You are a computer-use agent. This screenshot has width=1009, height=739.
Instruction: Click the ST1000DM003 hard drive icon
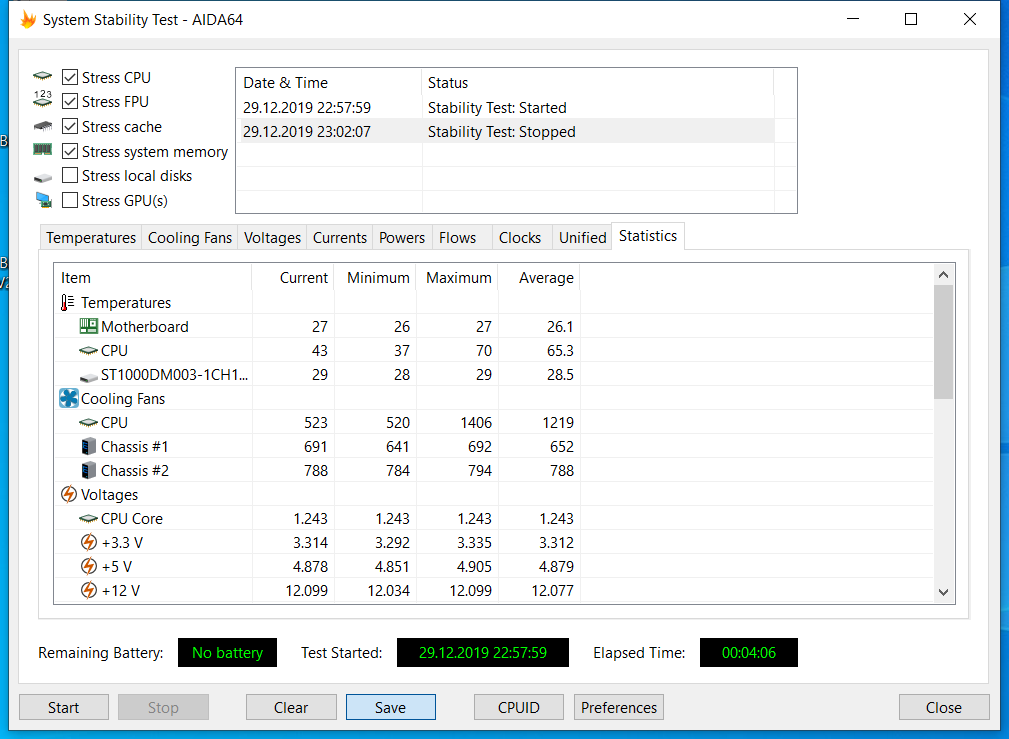88,376
